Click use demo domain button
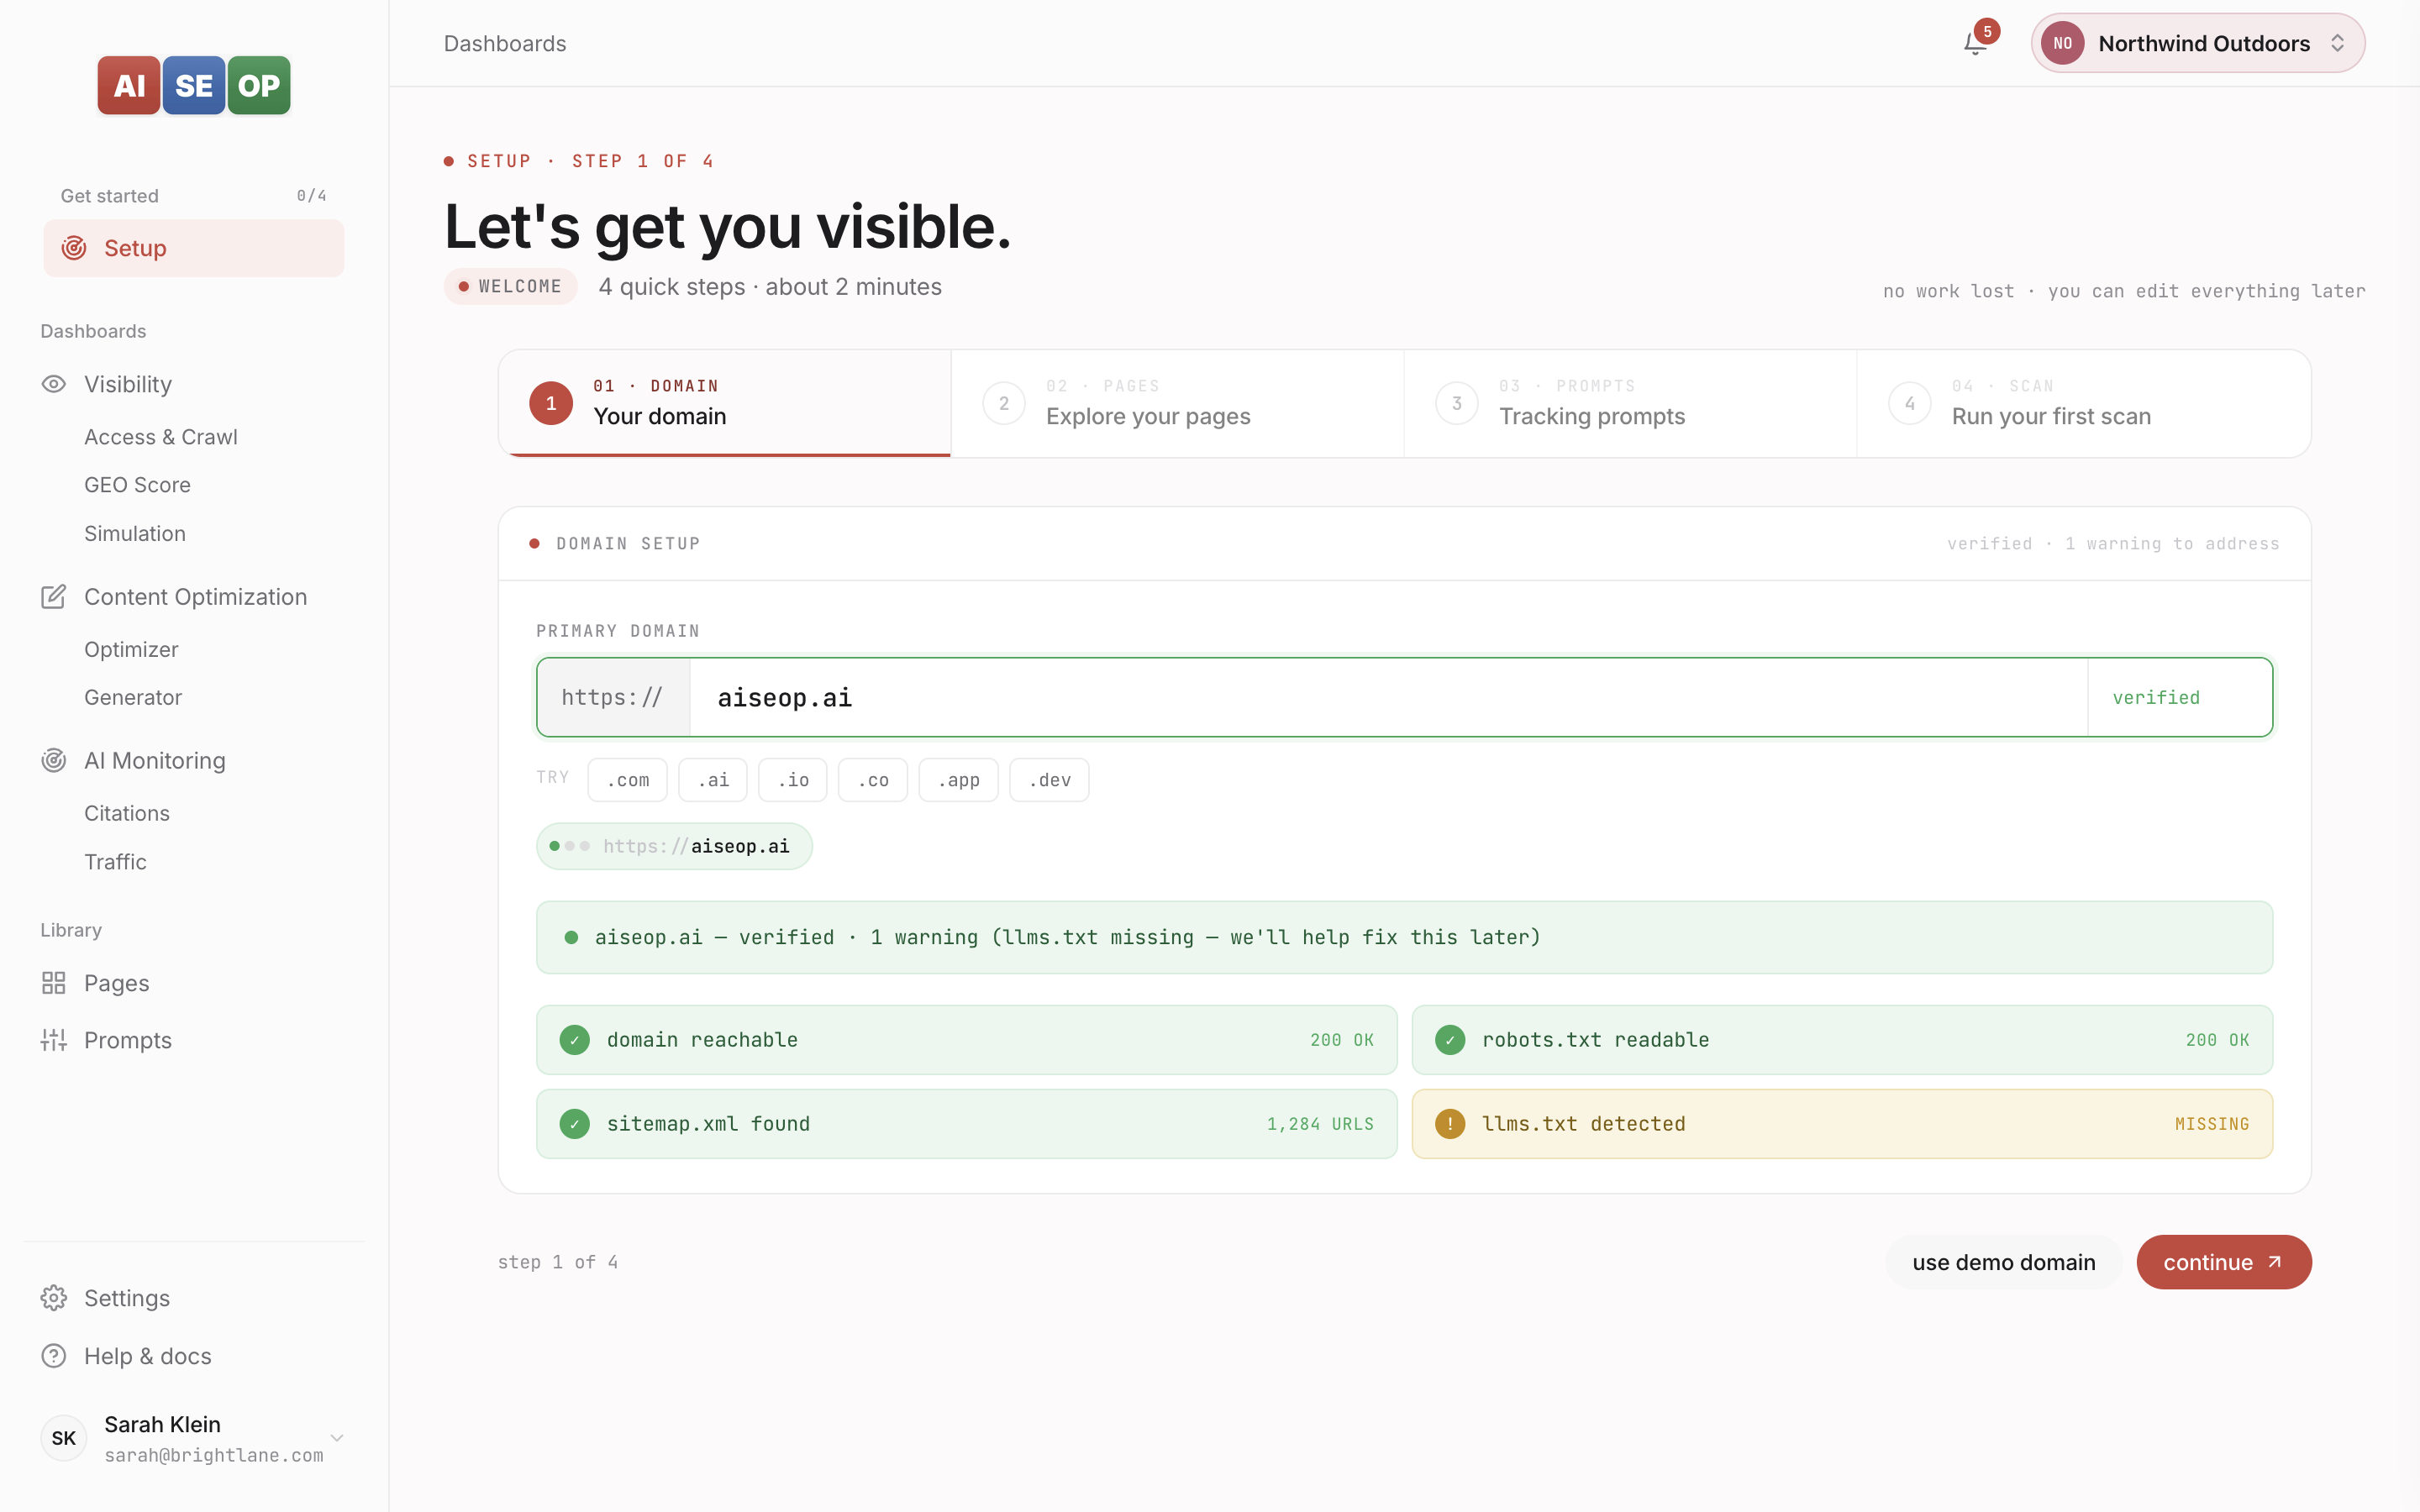Screen dimensions: 2420x1512 point(2004,1262)
